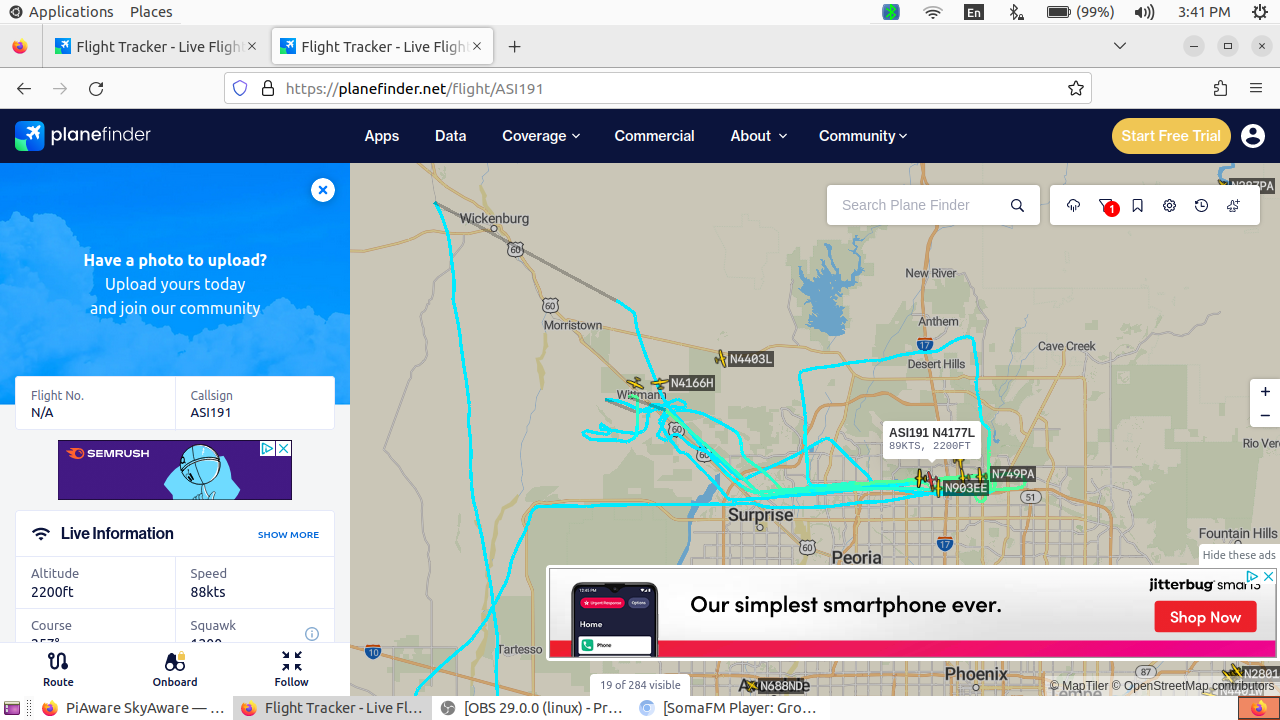The height and width of the screenshot is (720, 1280).
Task: Focus the Search Plane Finder field
Action: (917, 205)
